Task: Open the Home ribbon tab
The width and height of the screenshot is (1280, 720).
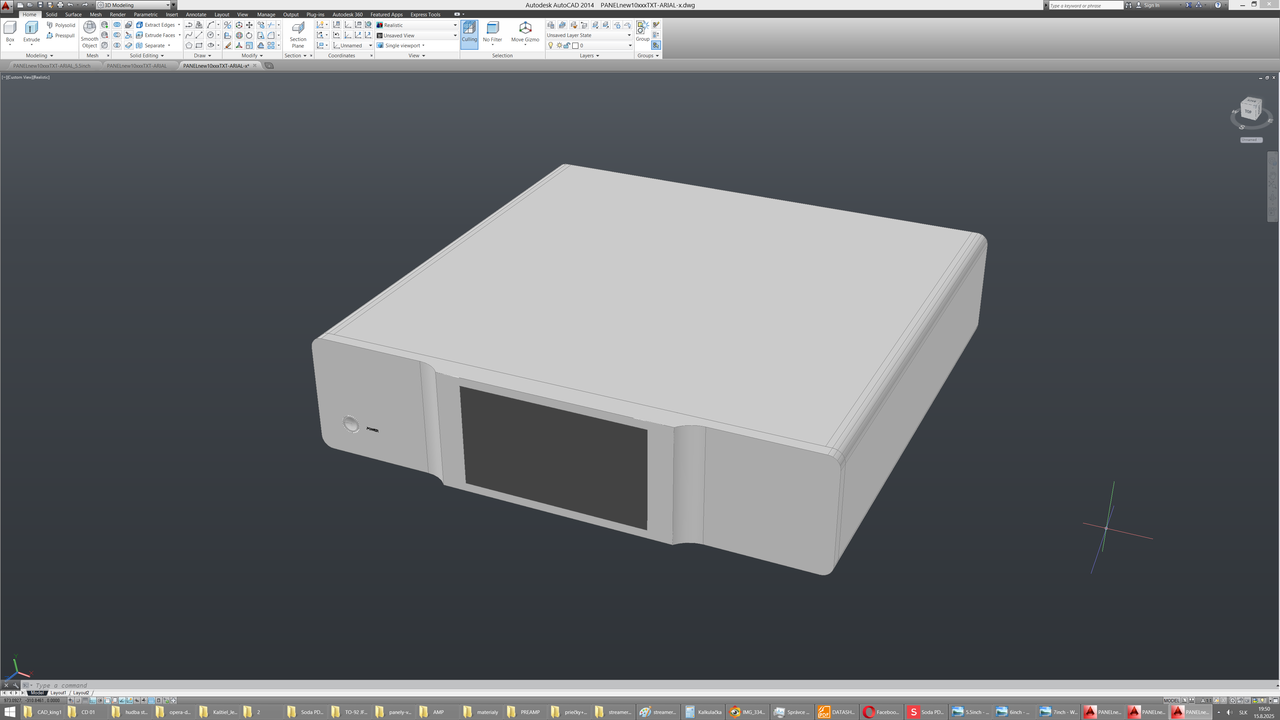Action: 29,14
